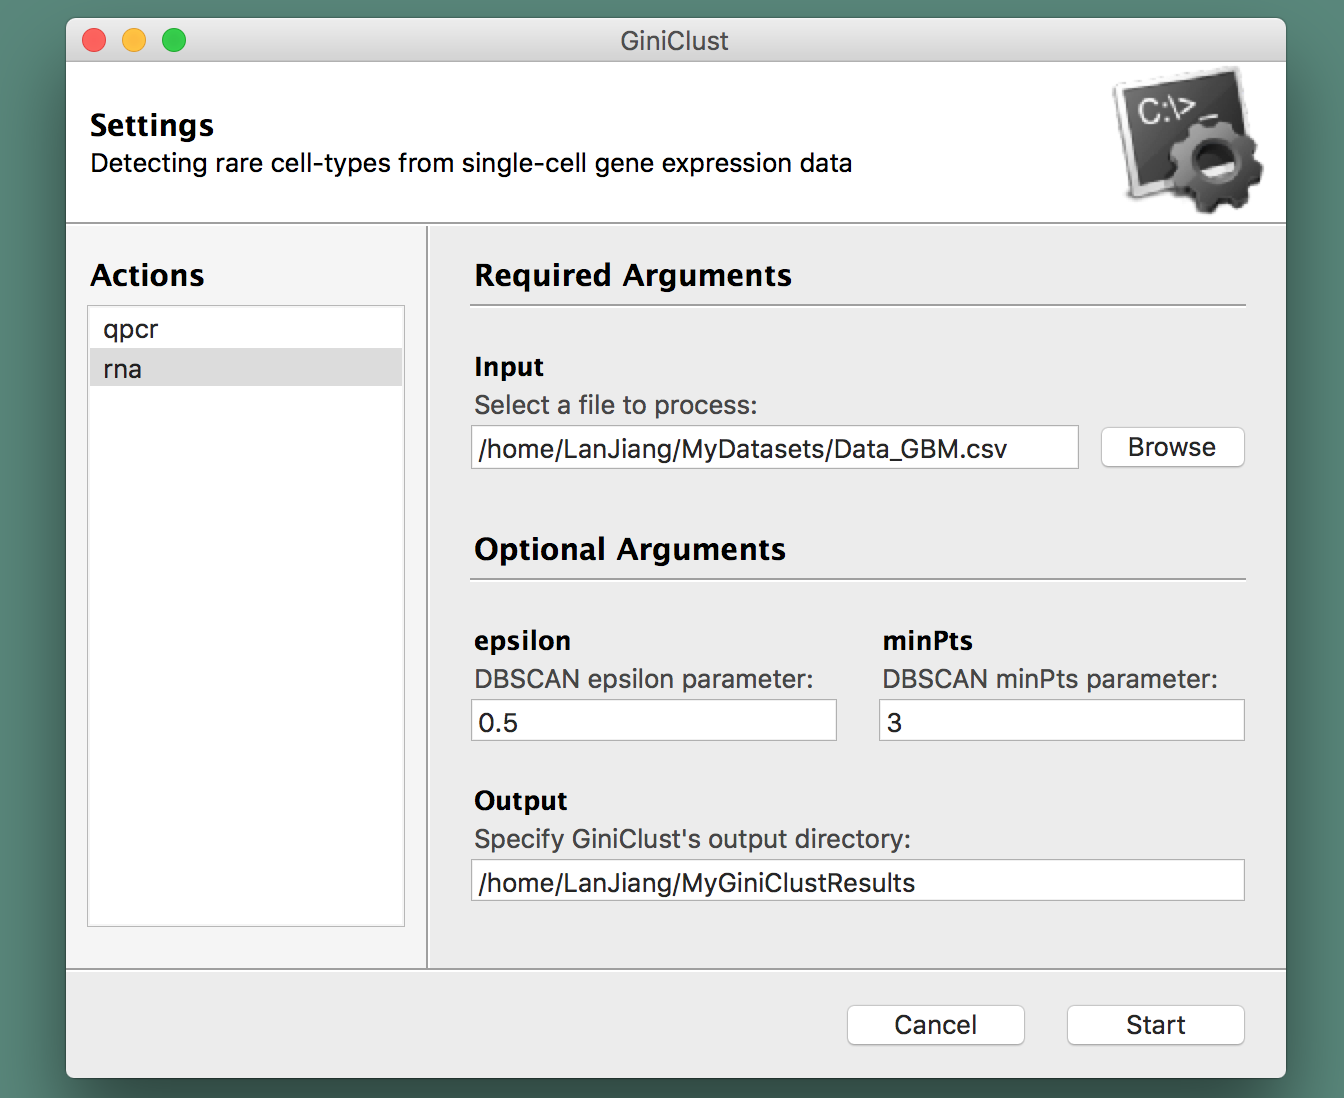The width and height of the screenshot is (1344, 1098).
Task: Cancel the GiniClust dialog
Action: [x=935, y=1025]
